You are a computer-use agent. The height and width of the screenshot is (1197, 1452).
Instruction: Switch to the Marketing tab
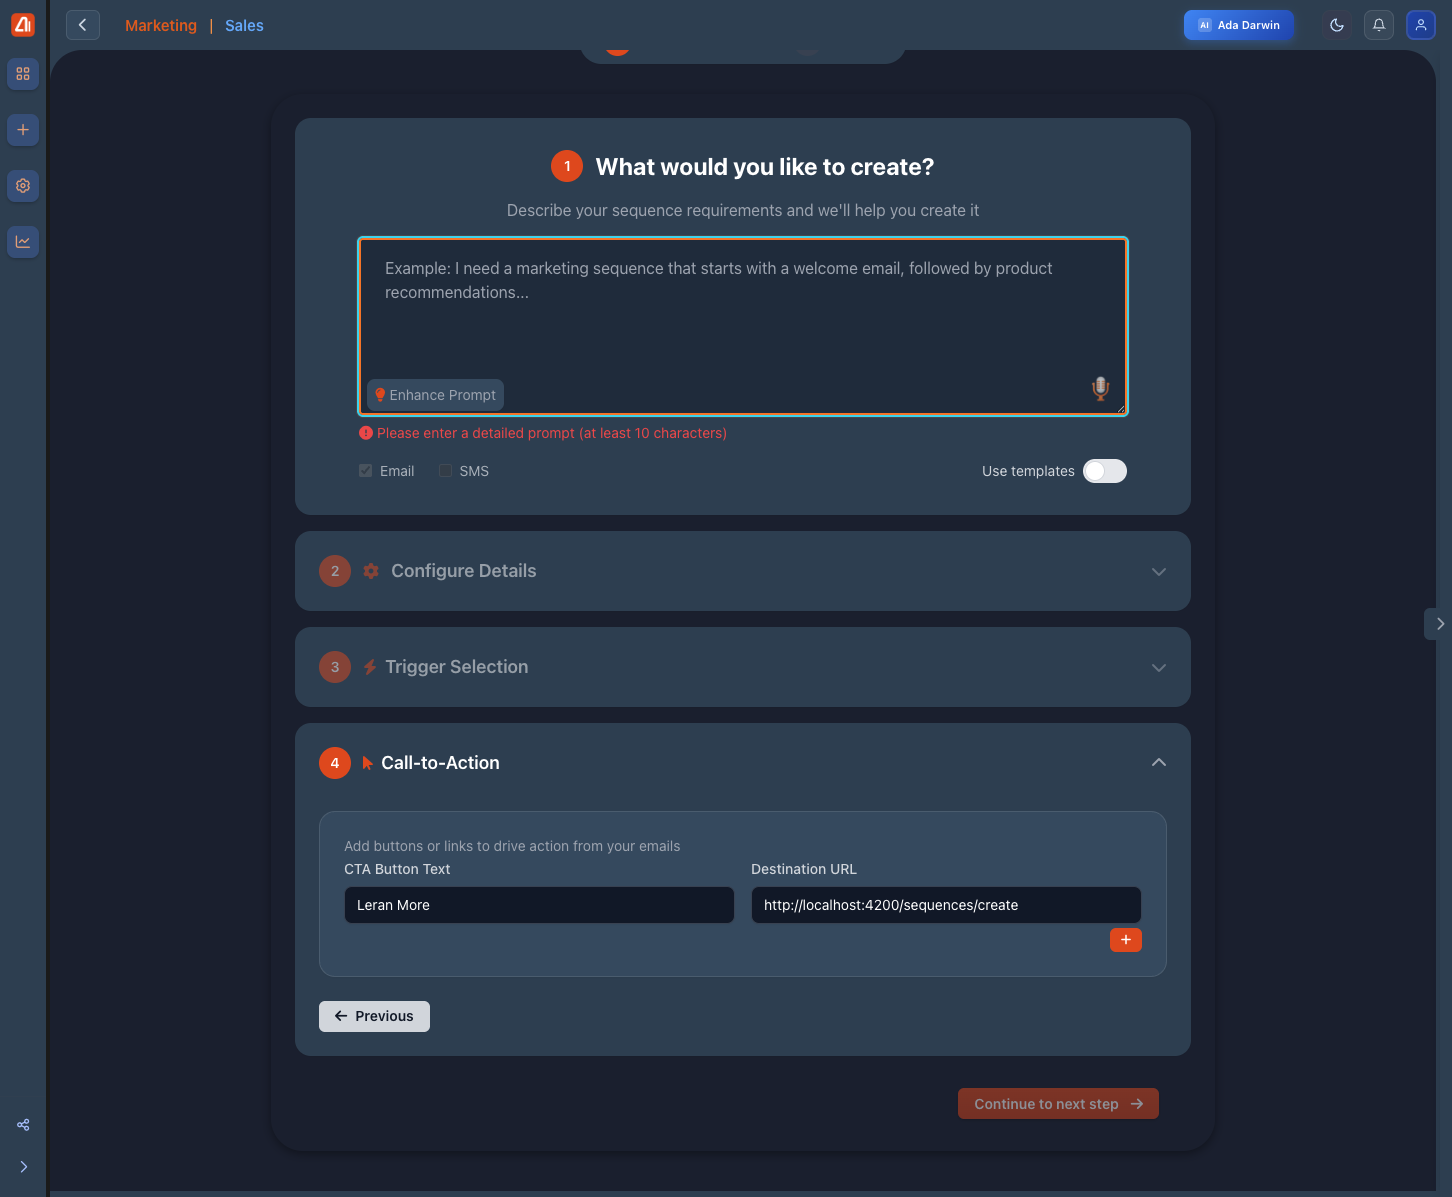coord(161,26)
